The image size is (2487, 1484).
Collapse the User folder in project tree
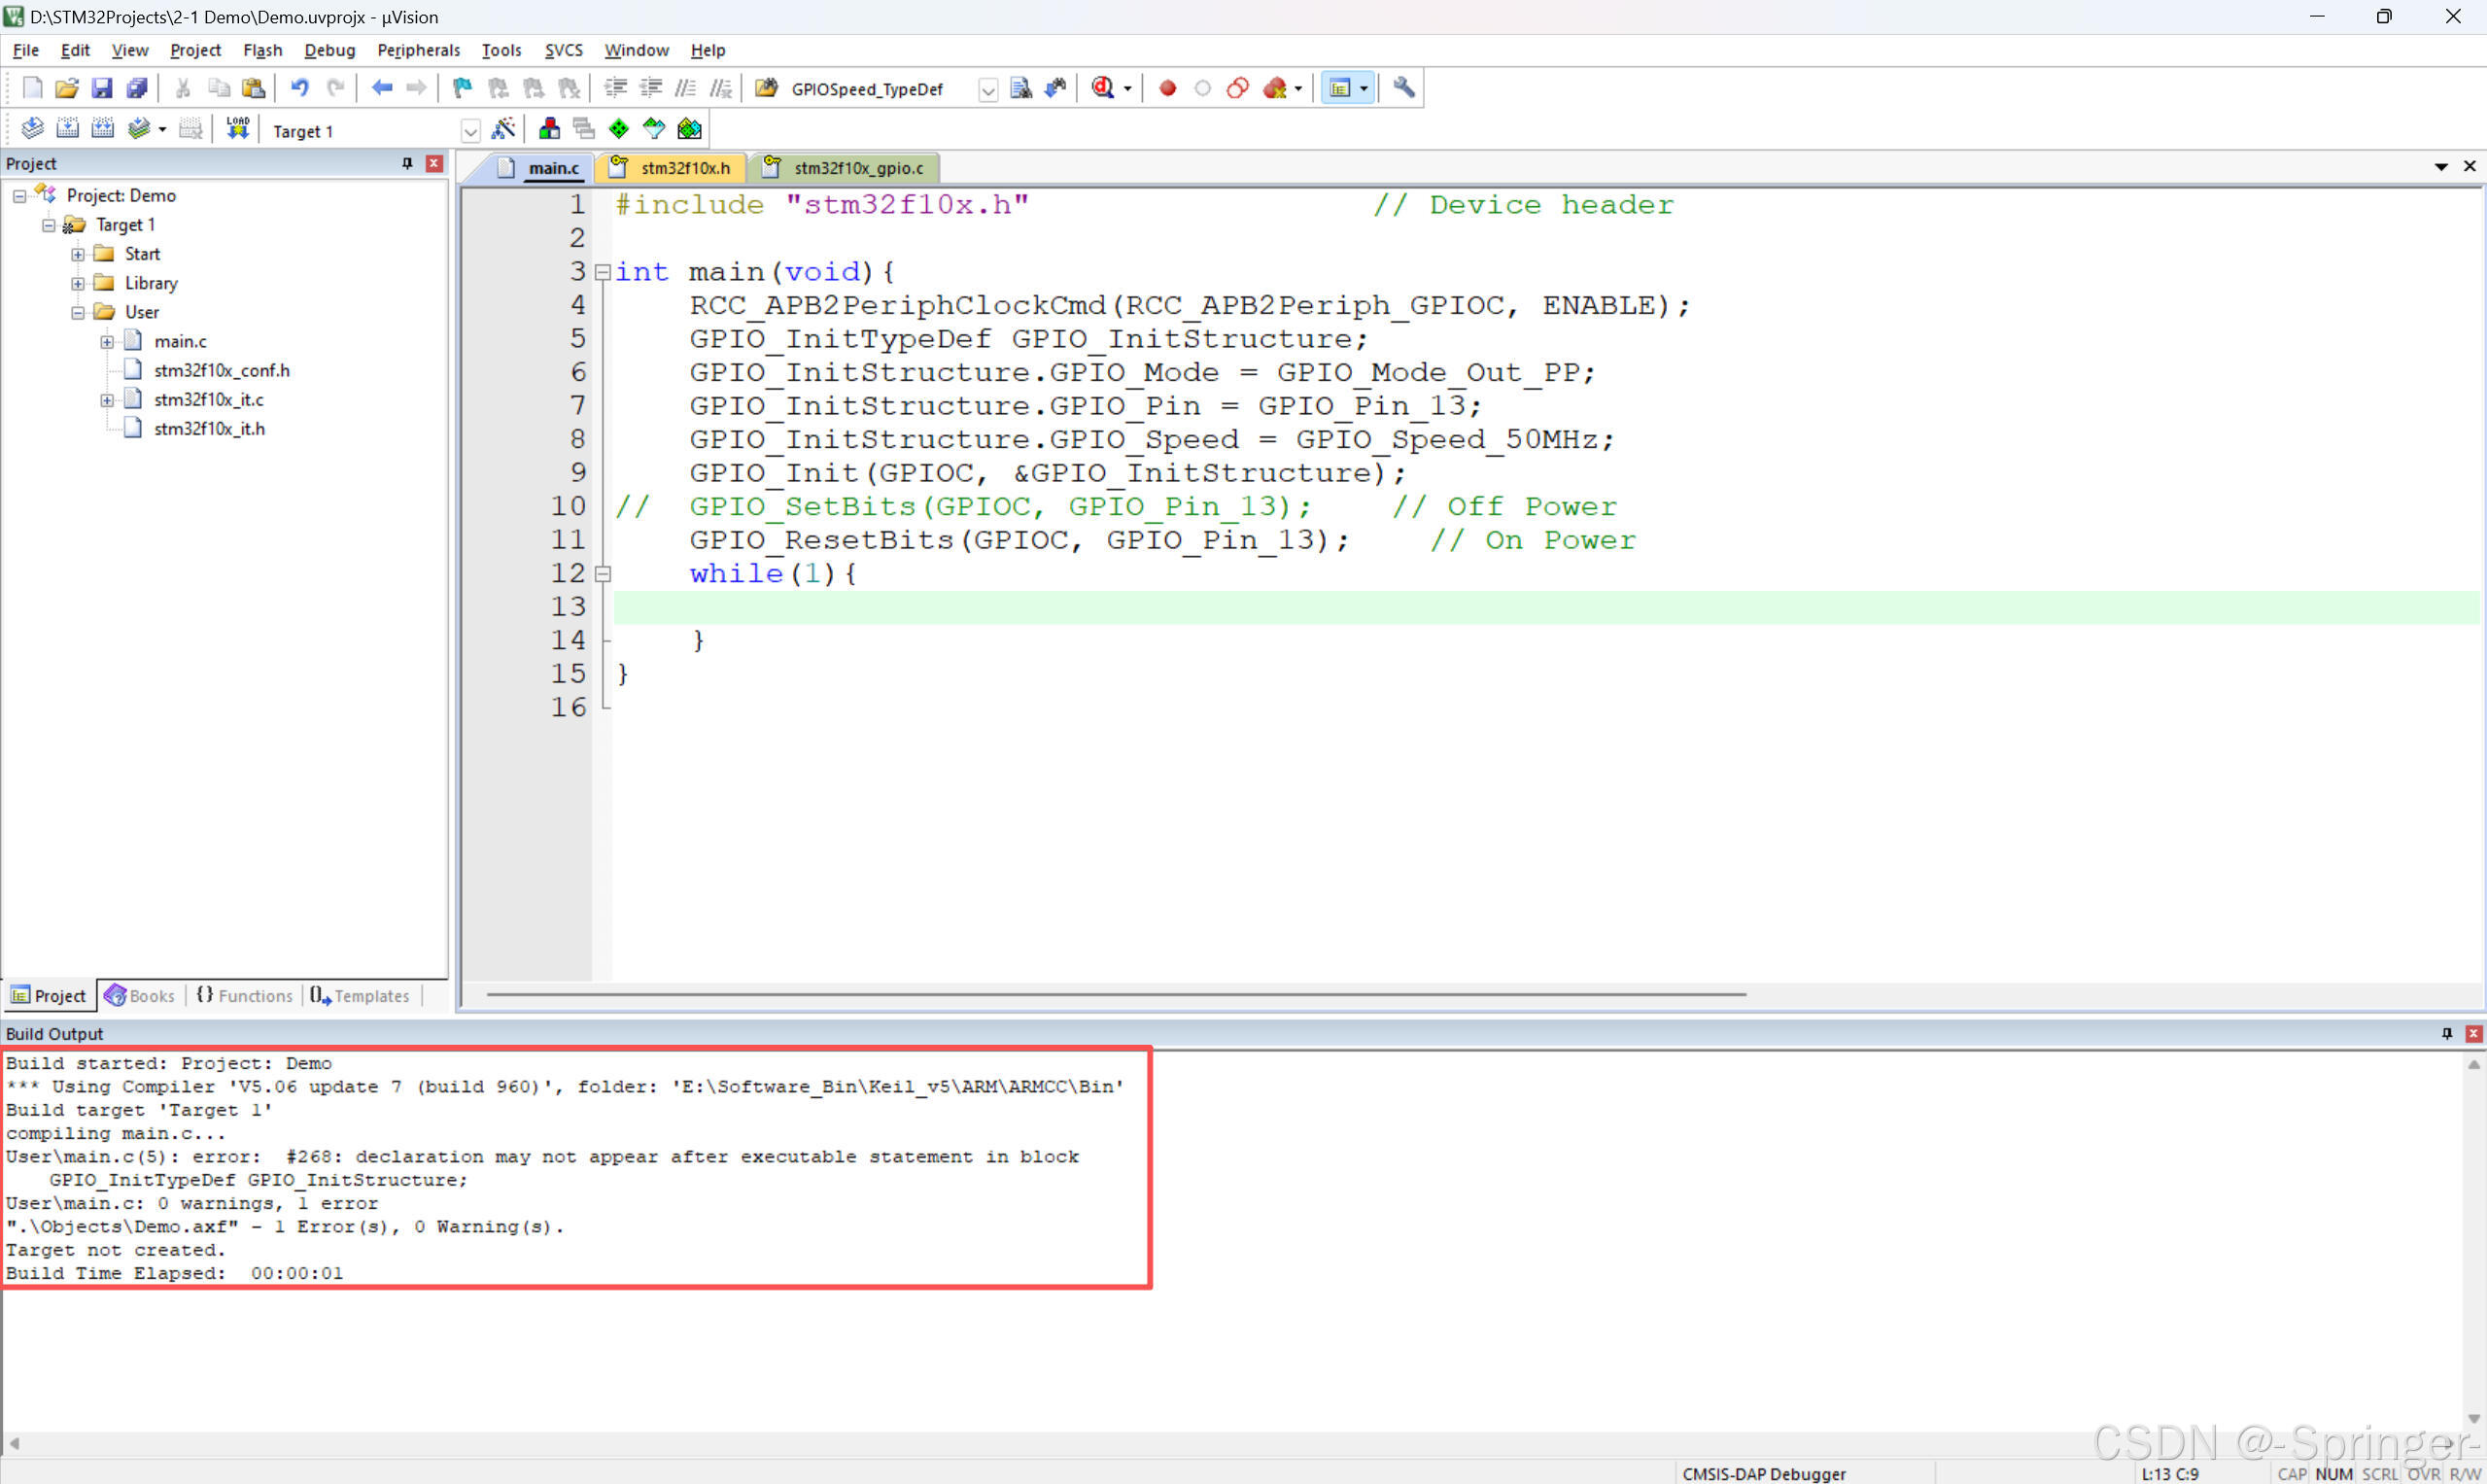[78, 313]
